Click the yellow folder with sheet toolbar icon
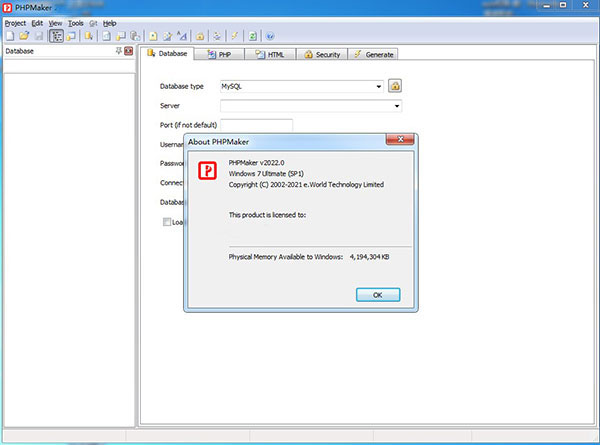 tap(121, 36)
